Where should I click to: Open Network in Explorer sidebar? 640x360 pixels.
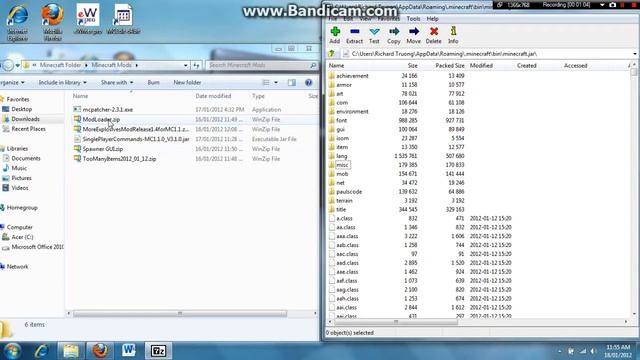(x=17, y=267)
